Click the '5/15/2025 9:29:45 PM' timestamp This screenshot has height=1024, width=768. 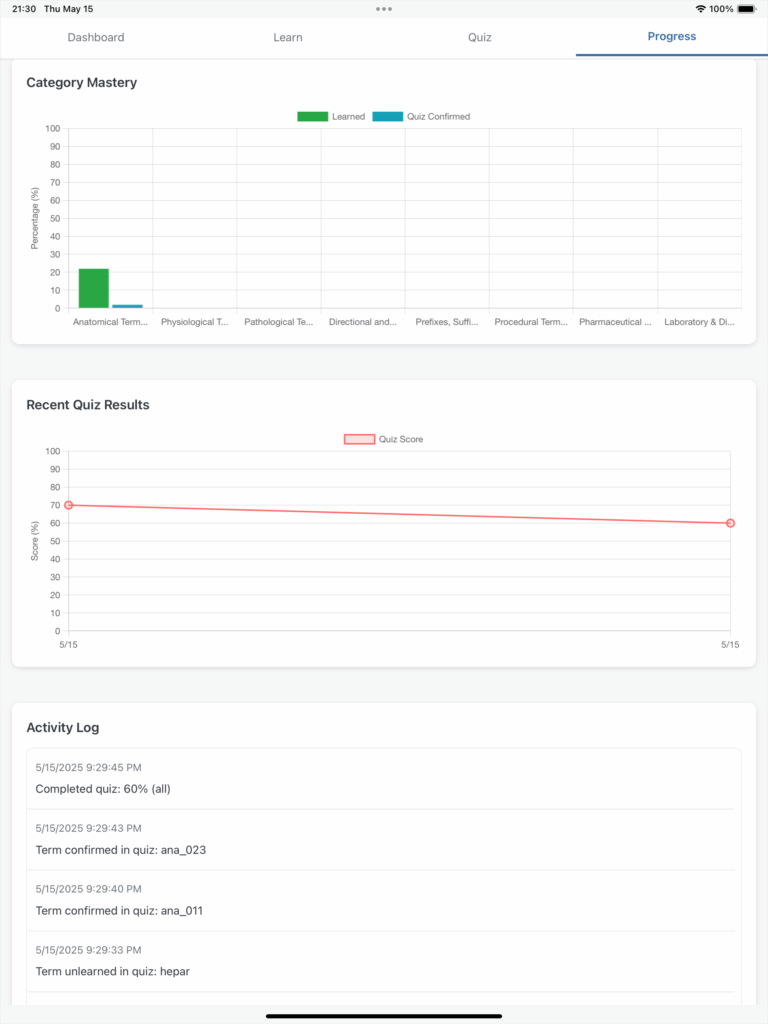(x=88, y=767)
